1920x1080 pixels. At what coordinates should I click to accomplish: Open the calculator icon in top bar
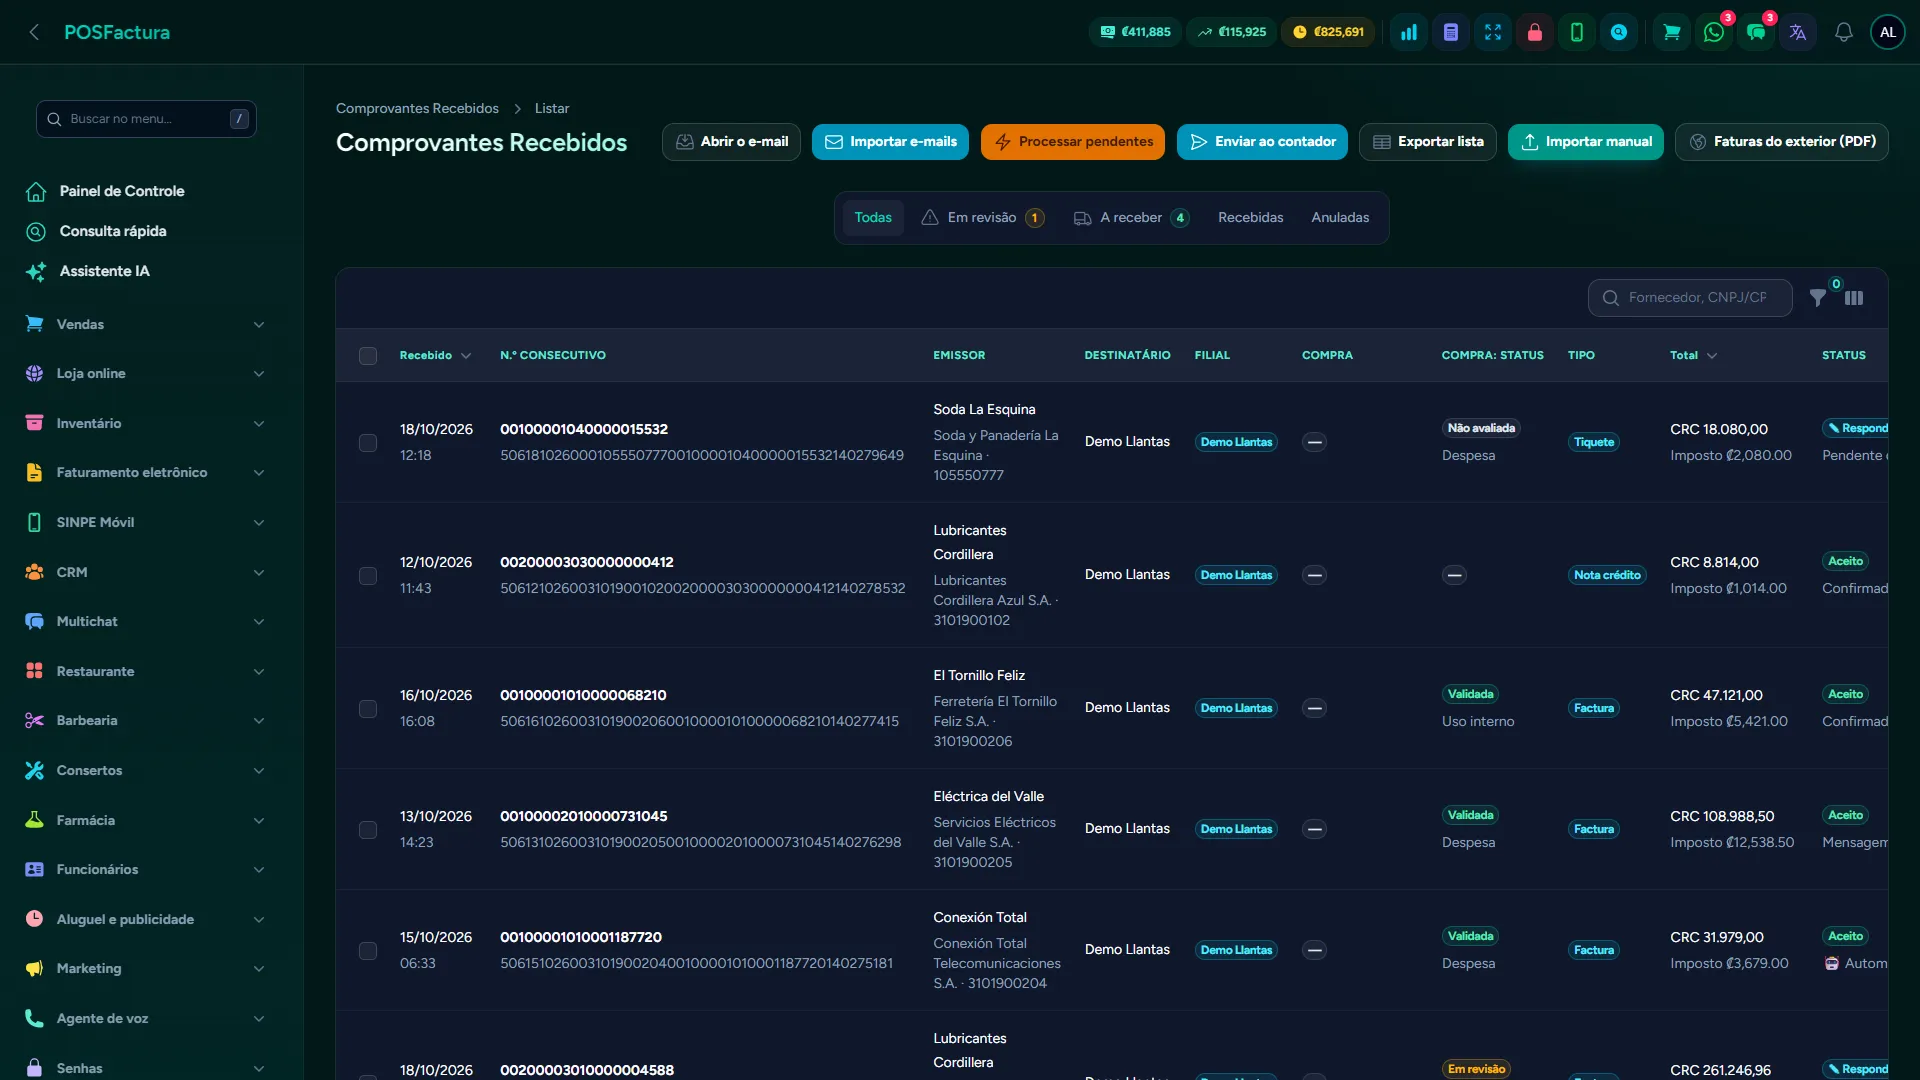tap(1451, 32)
